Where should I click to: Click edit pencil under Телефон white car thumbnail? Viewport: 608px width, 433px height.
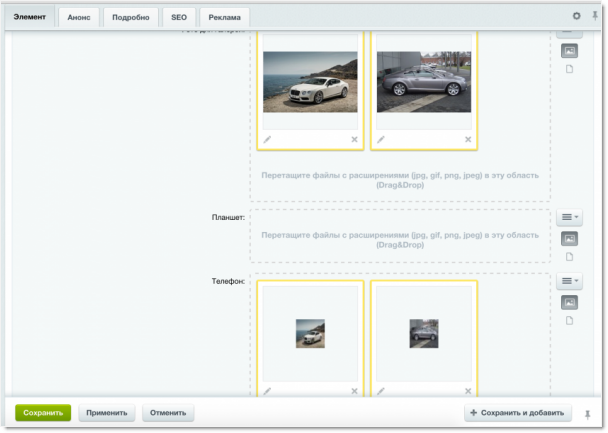(267, 391)
